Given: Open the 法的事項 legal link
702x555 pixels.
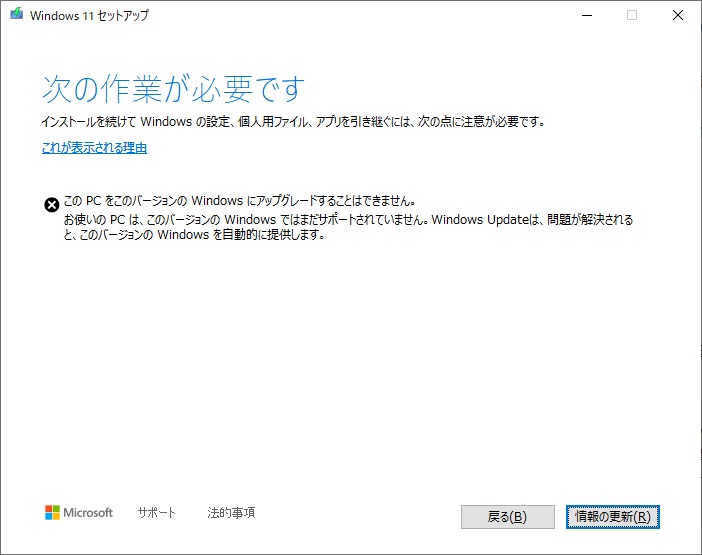Looking at the screenshot, I should 231,512.
